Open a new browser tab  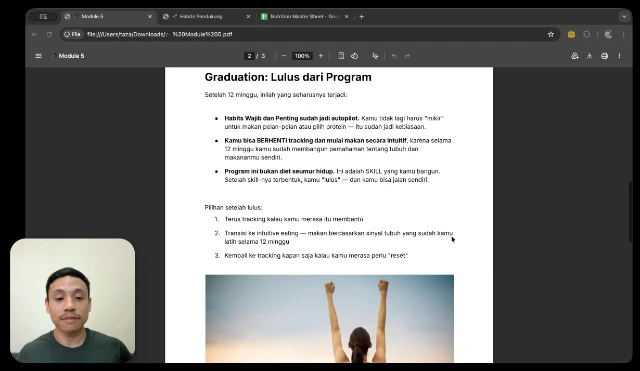tap(361, 17)
